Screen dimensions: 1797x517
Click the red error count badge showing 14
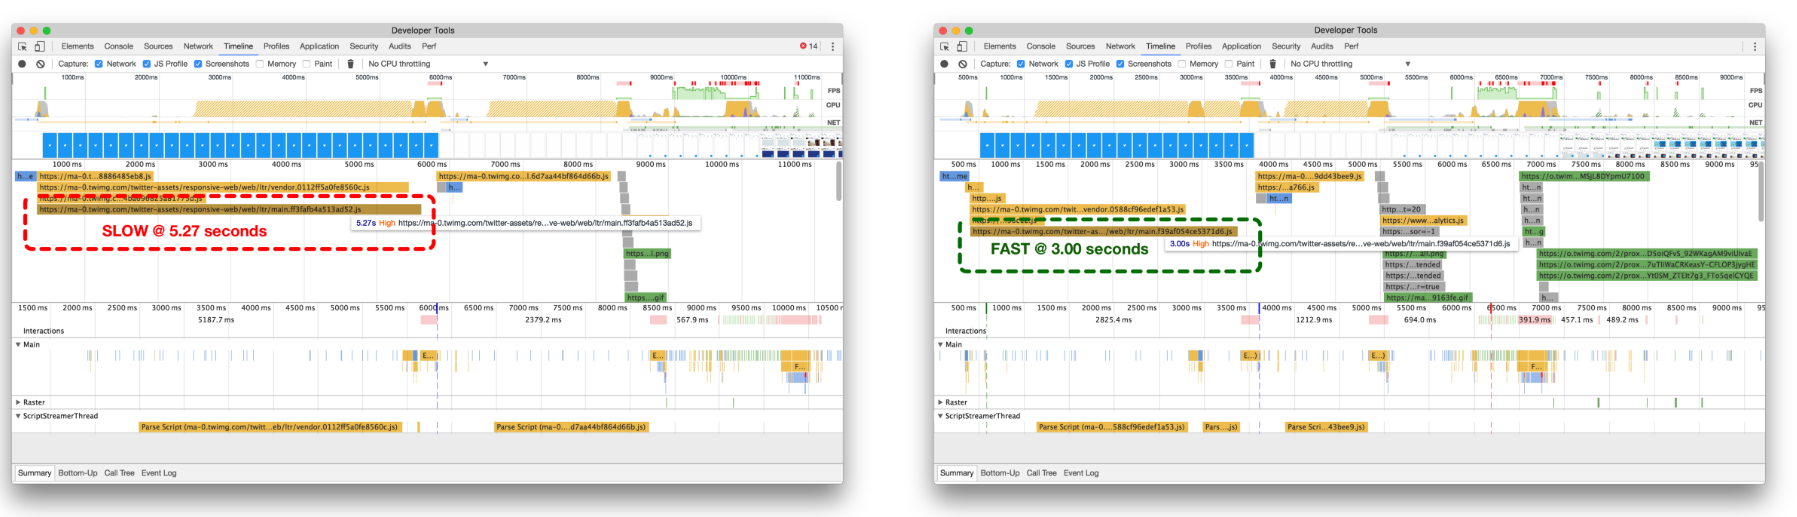pos(808,46)
